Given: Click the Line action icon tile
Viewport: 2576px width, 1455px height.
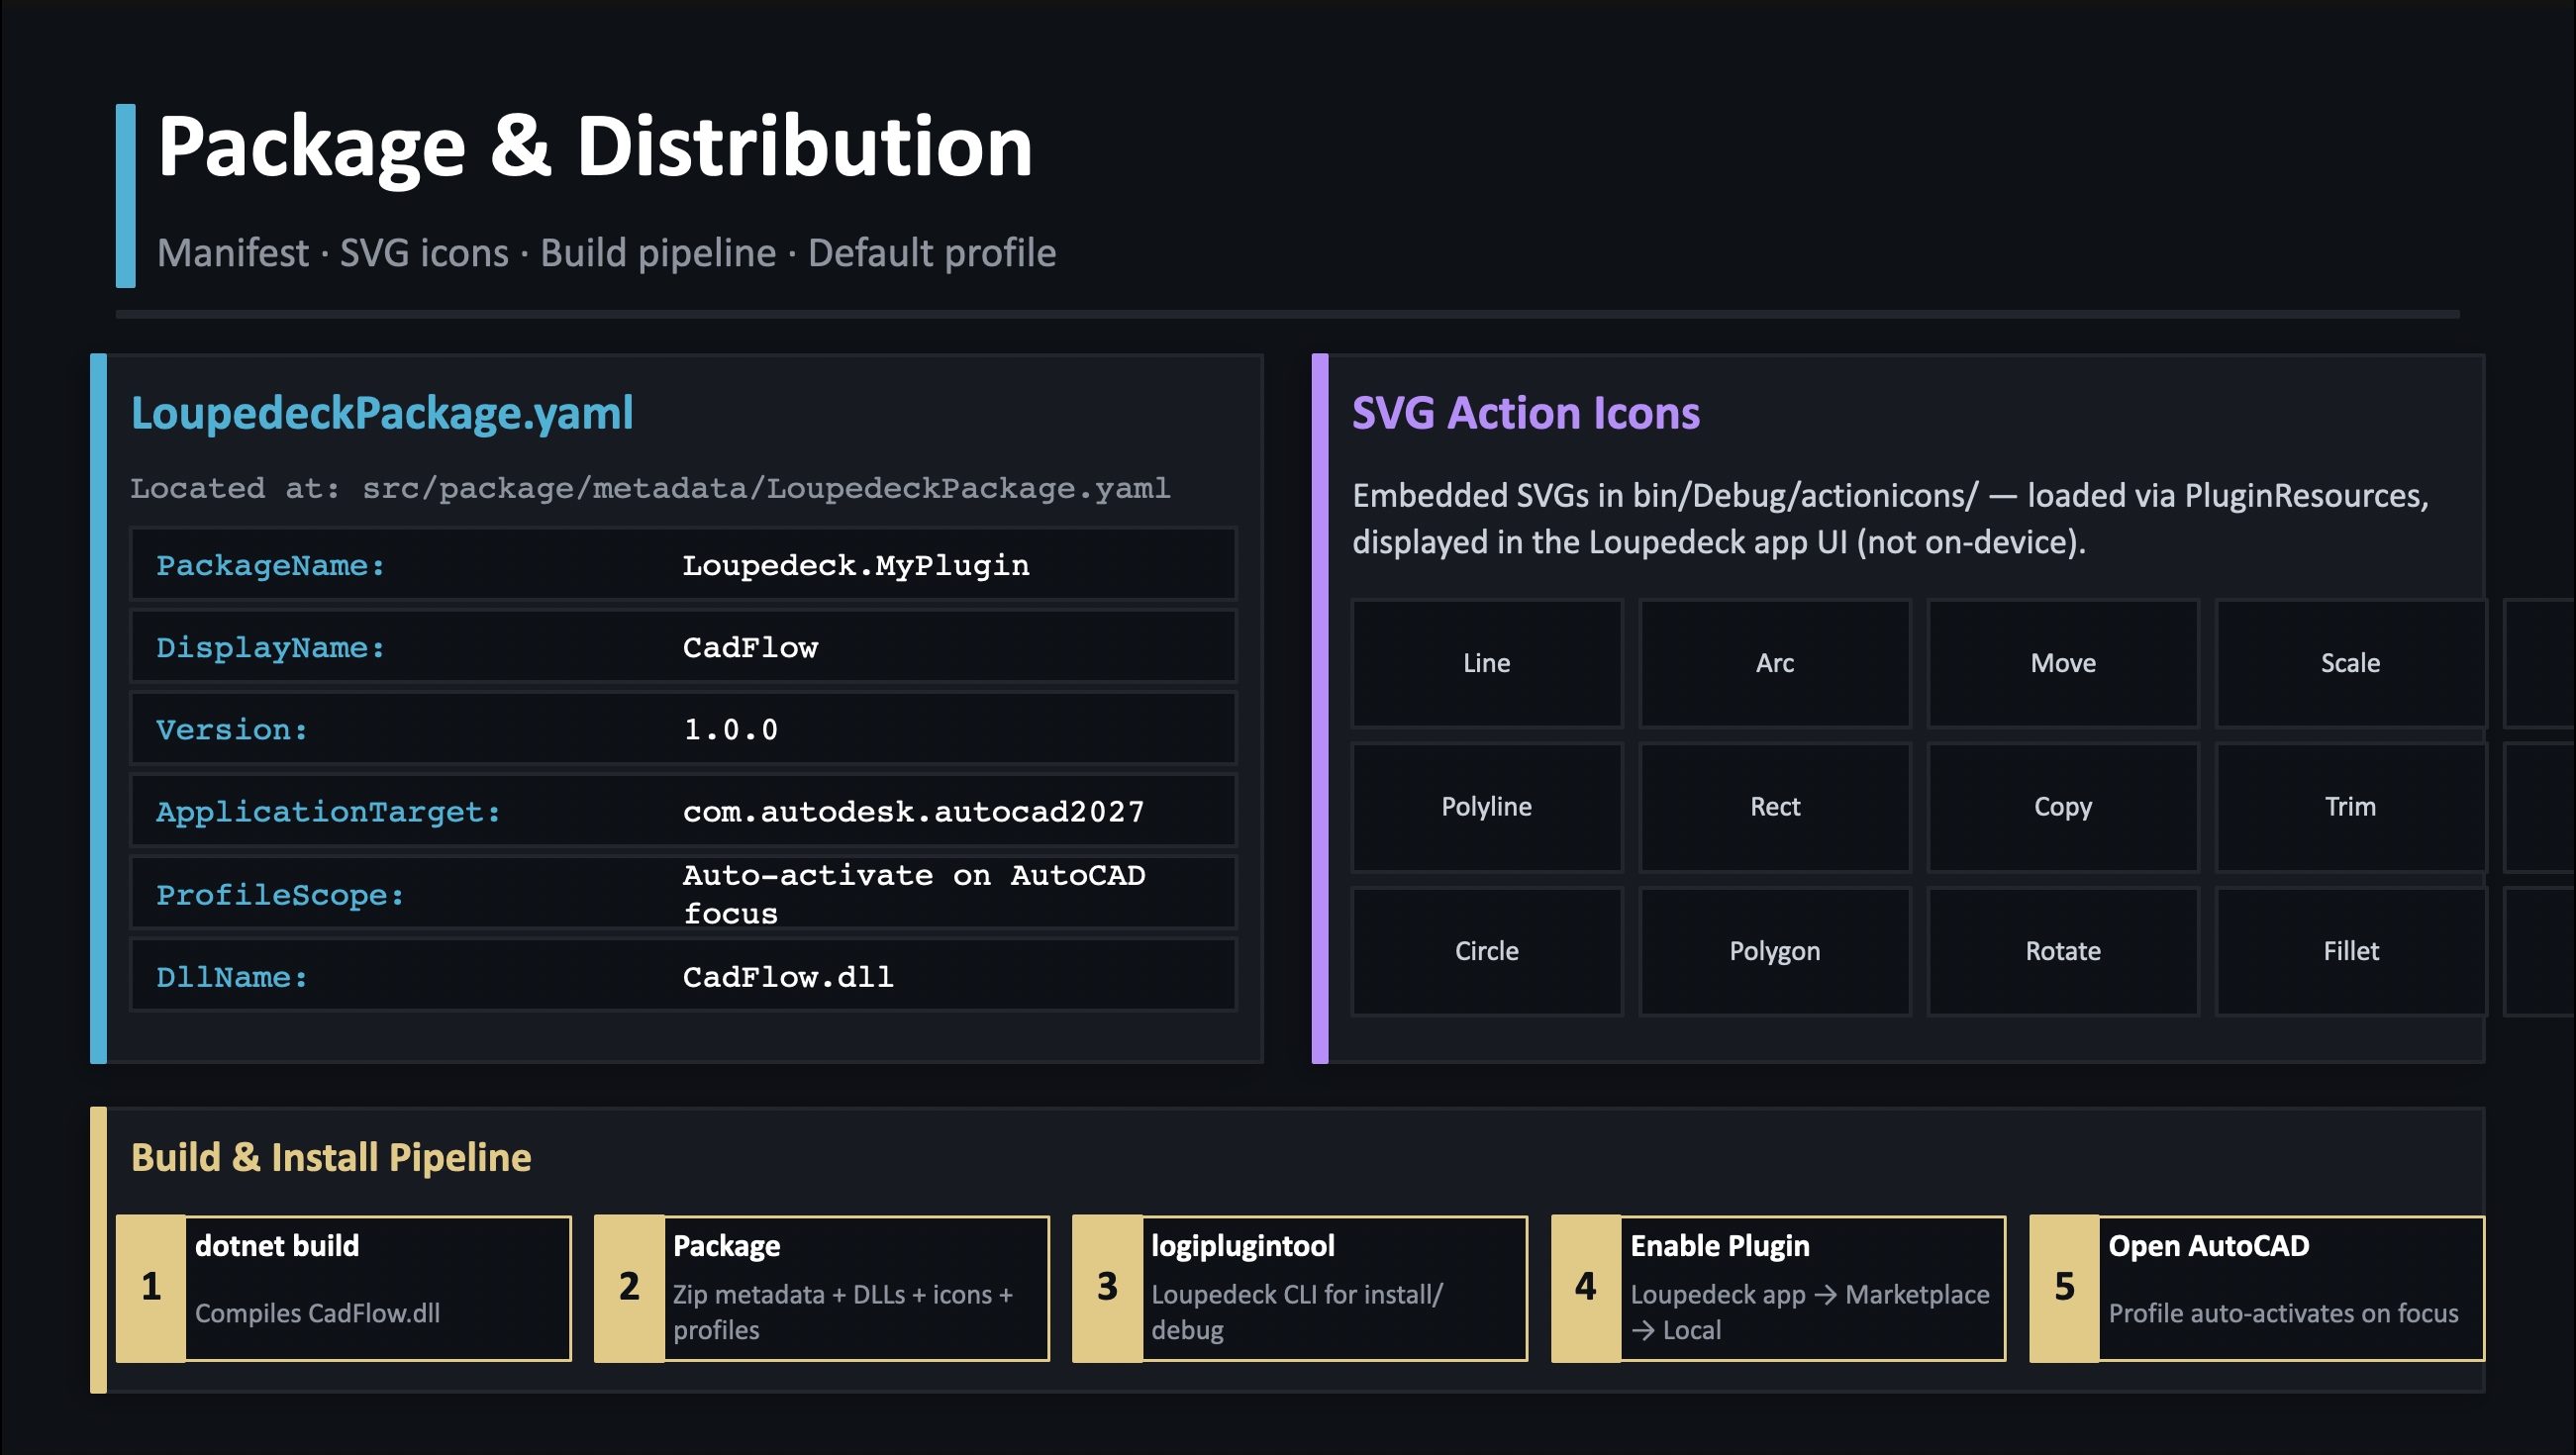Looking at the screenshot, I should pyautogui.click(x=1486, y=663).
